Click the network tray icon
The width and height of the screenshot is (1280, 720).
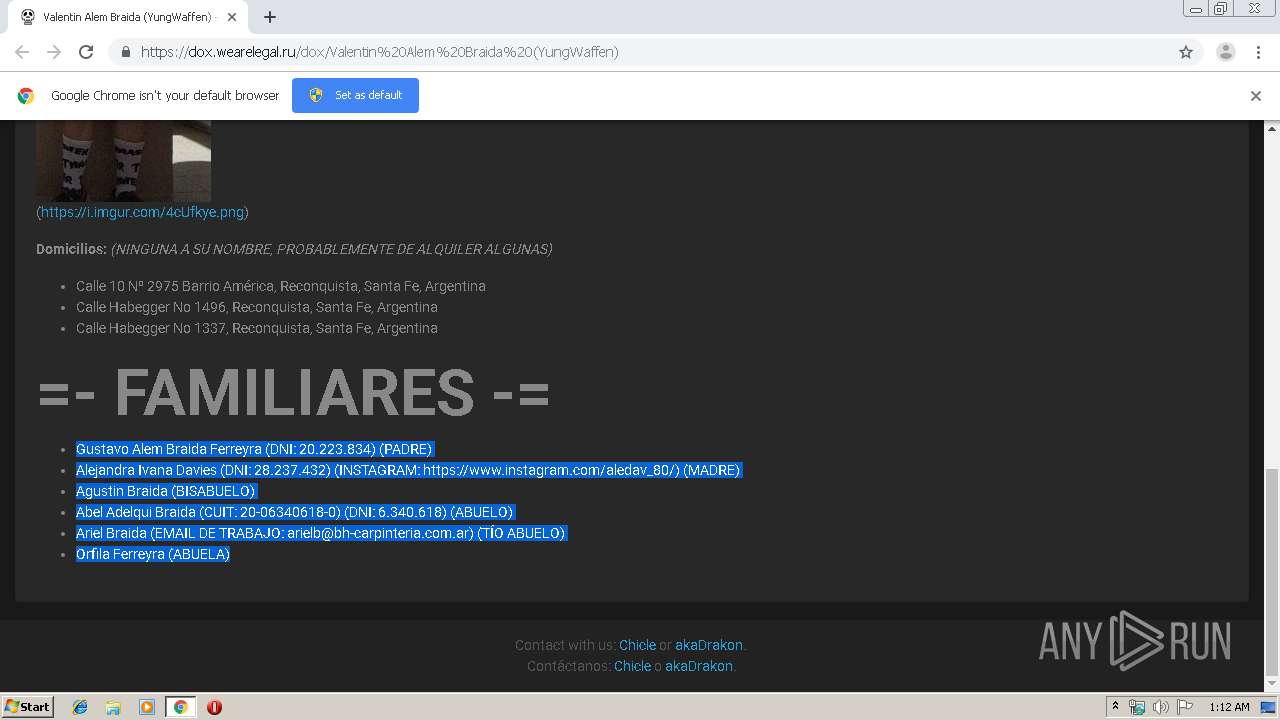pos(1137,707)
